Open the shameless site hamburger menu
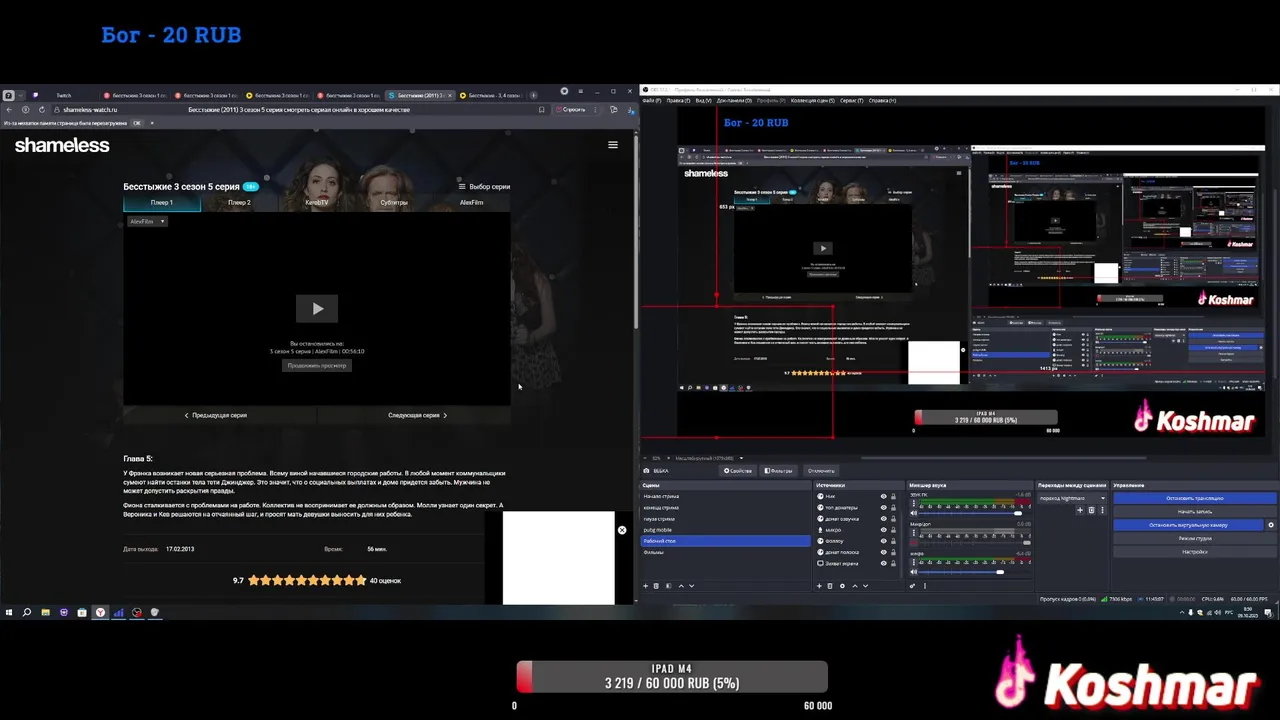The image size is (1280, 720). coord(613,145)
